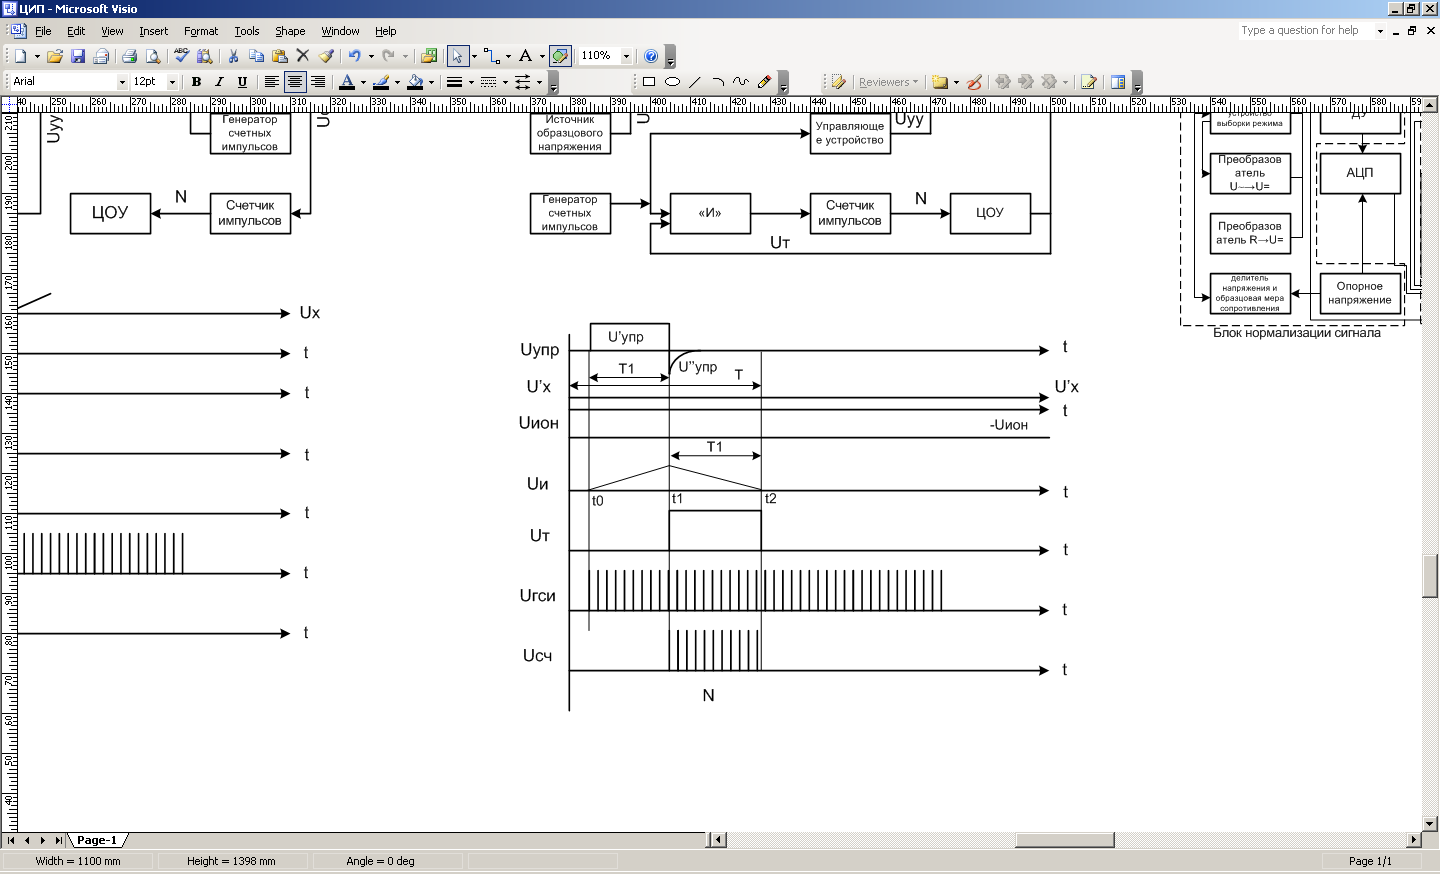
Task: Click the Paste clipboard icon
Action: (x=280, y=56)
